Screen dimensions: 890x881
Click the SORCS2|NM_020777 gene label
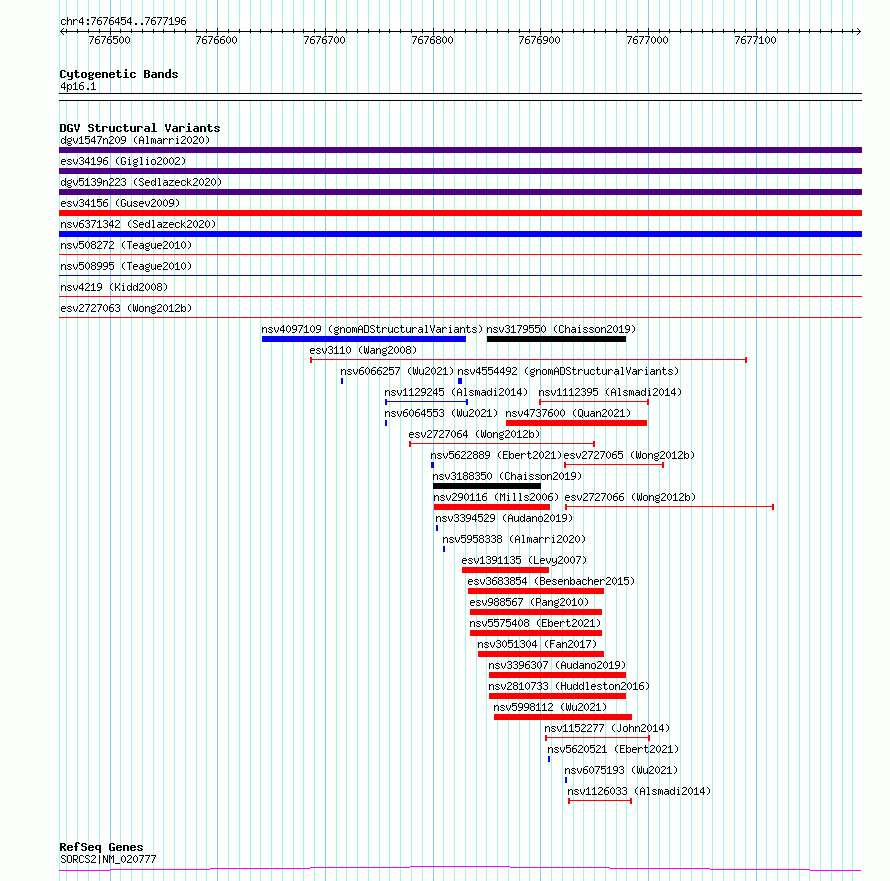coord(108,859)
